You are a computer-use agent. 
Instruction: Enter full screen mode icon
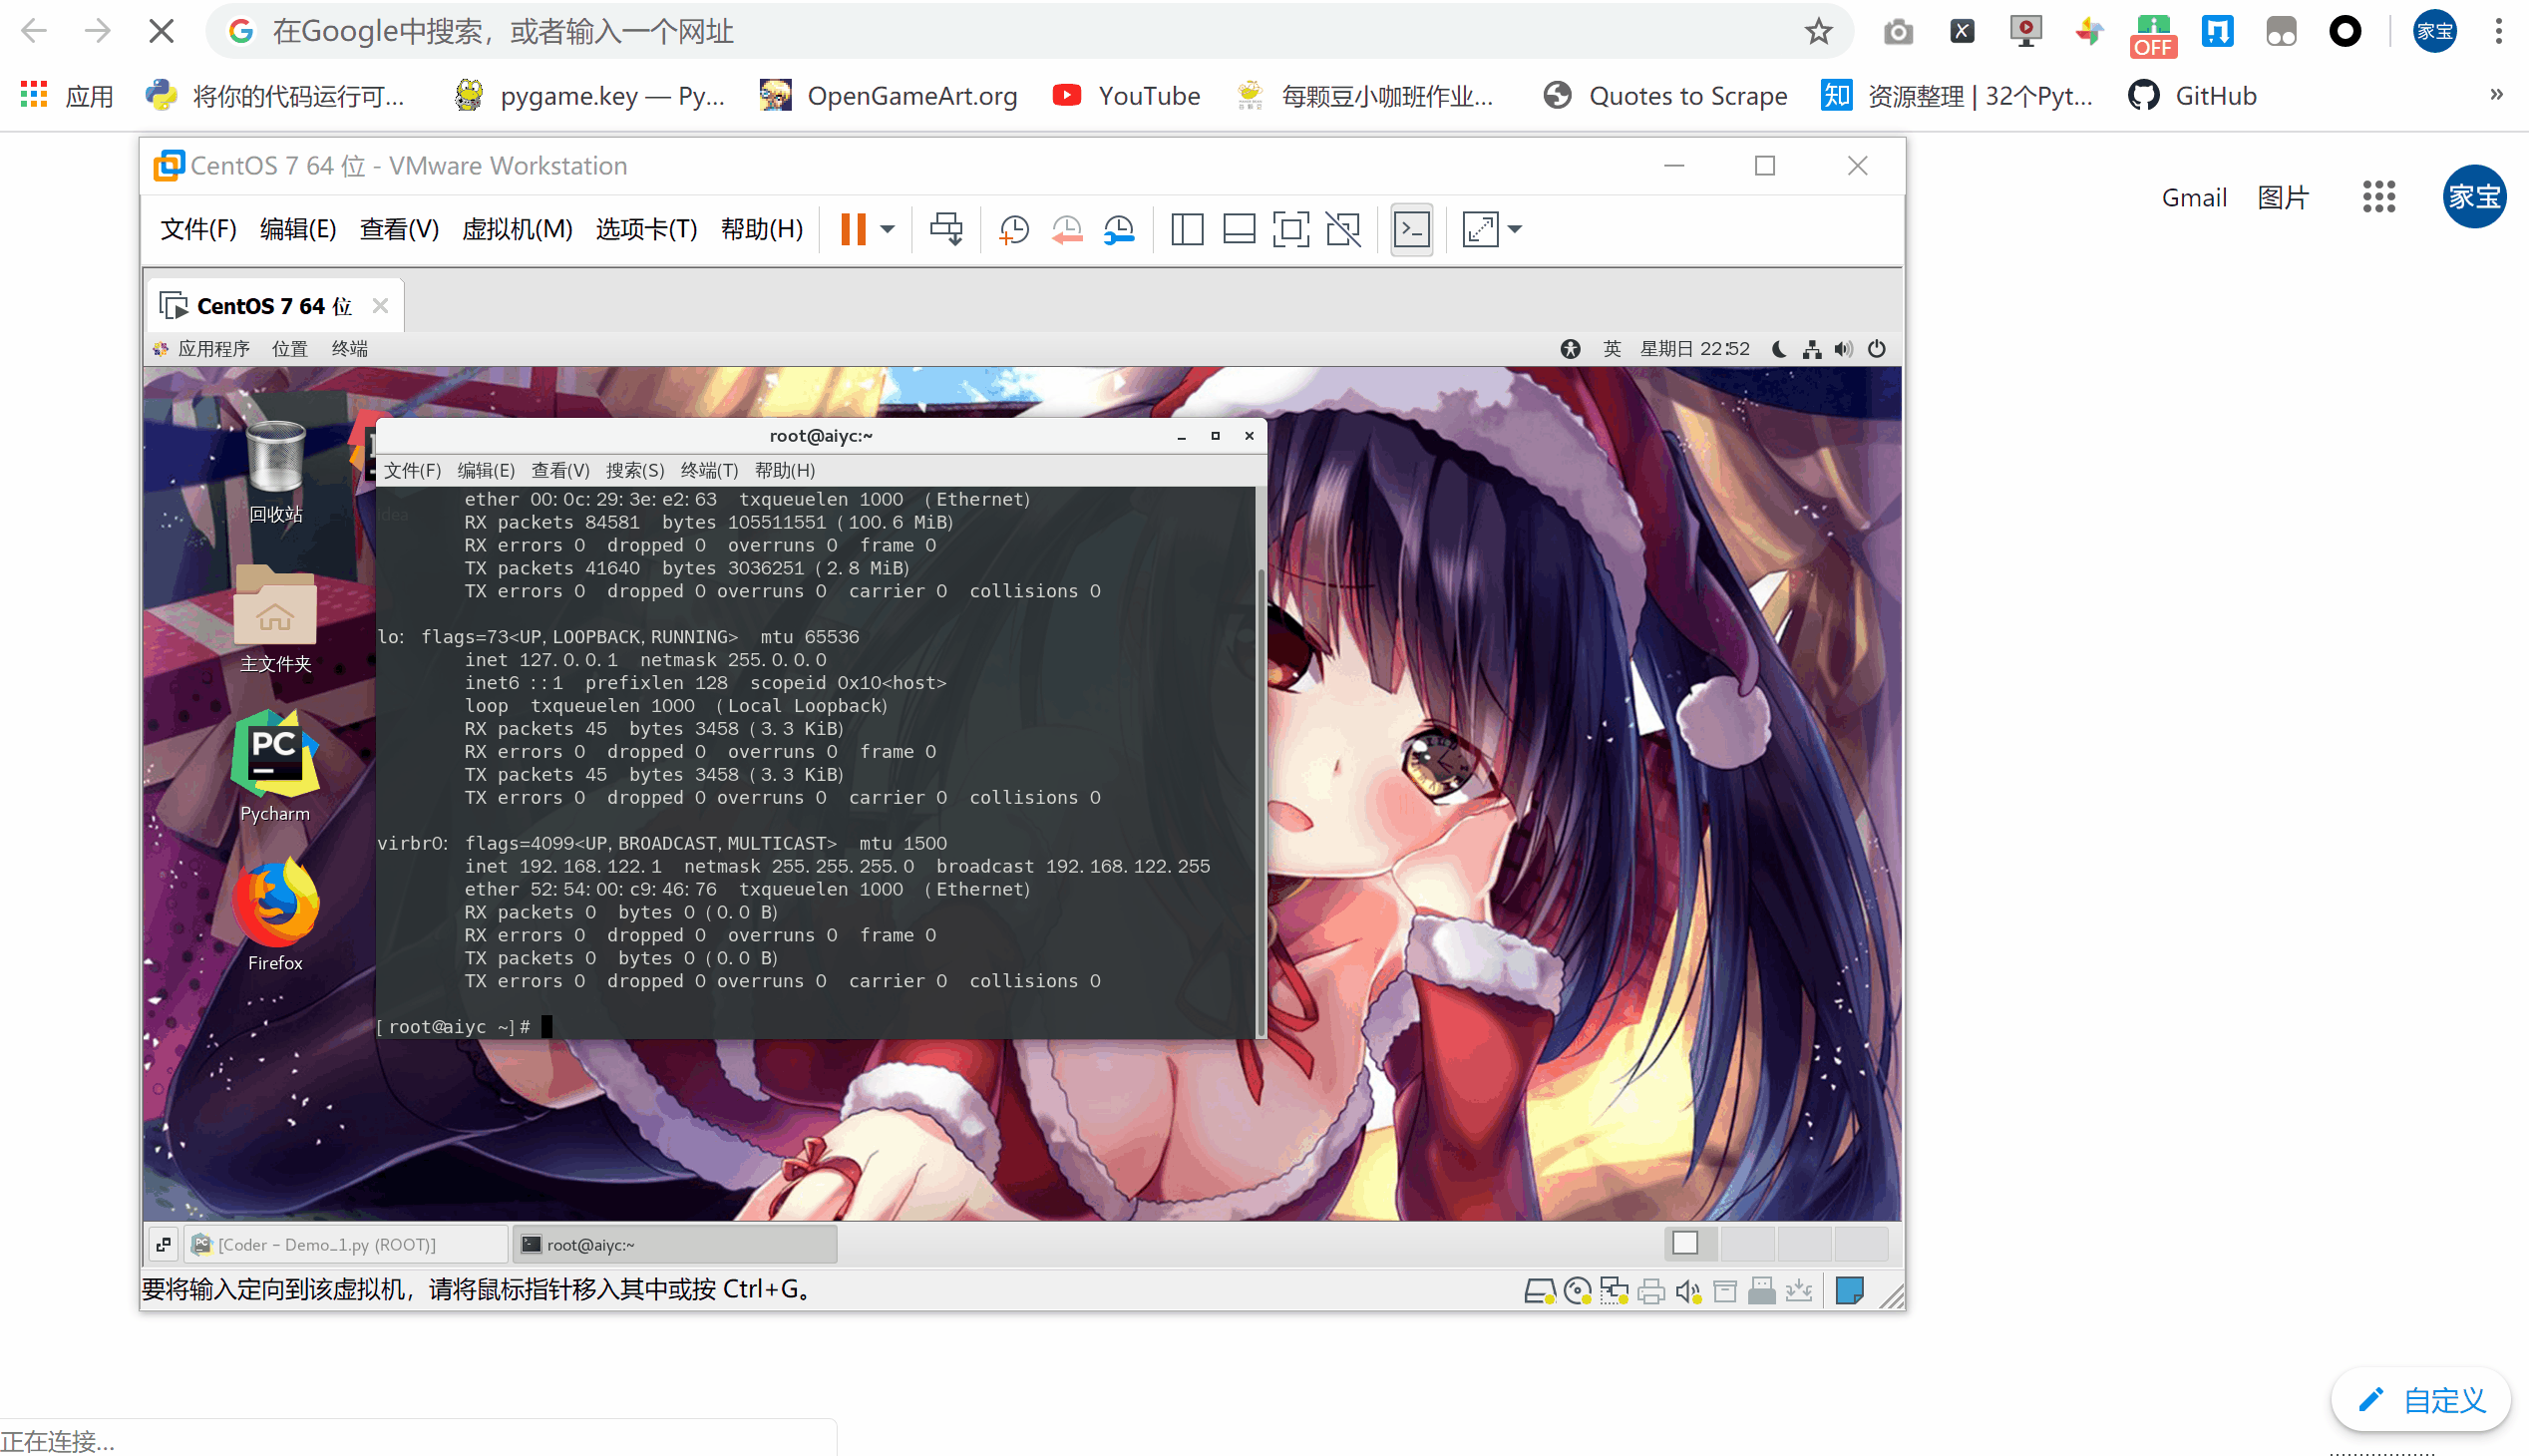click(x=1290, y=229)
